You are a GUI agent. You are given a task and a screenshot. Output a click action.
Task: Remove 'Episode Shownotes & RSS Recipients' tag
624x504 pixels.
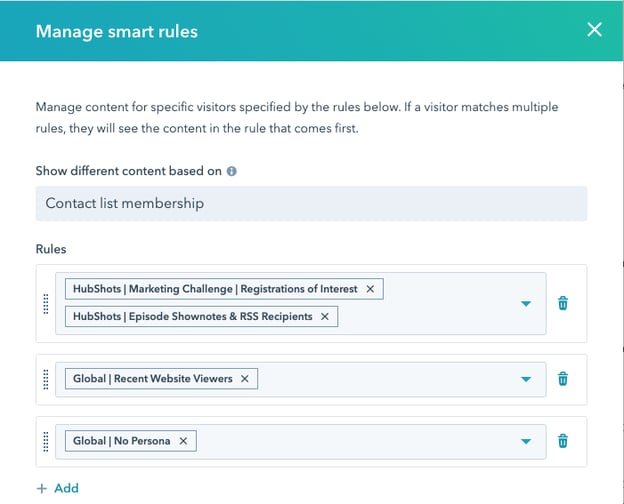[x=325, y=316]
